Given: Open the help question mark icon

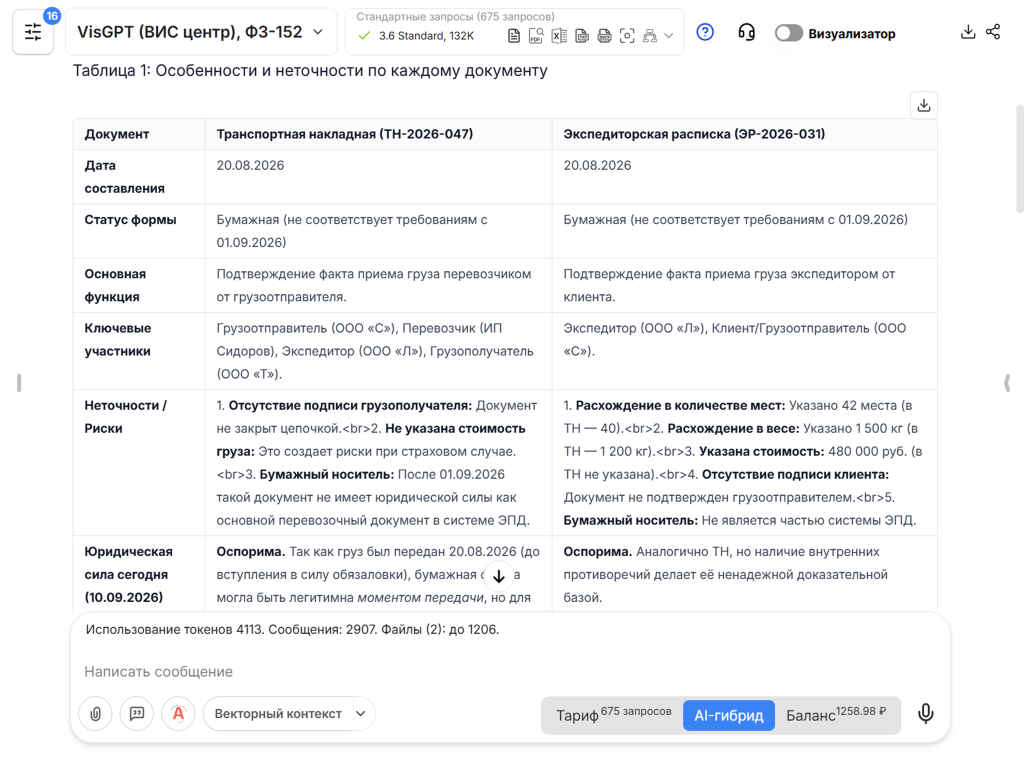Looking at the screenshot, I should point(705,32).
